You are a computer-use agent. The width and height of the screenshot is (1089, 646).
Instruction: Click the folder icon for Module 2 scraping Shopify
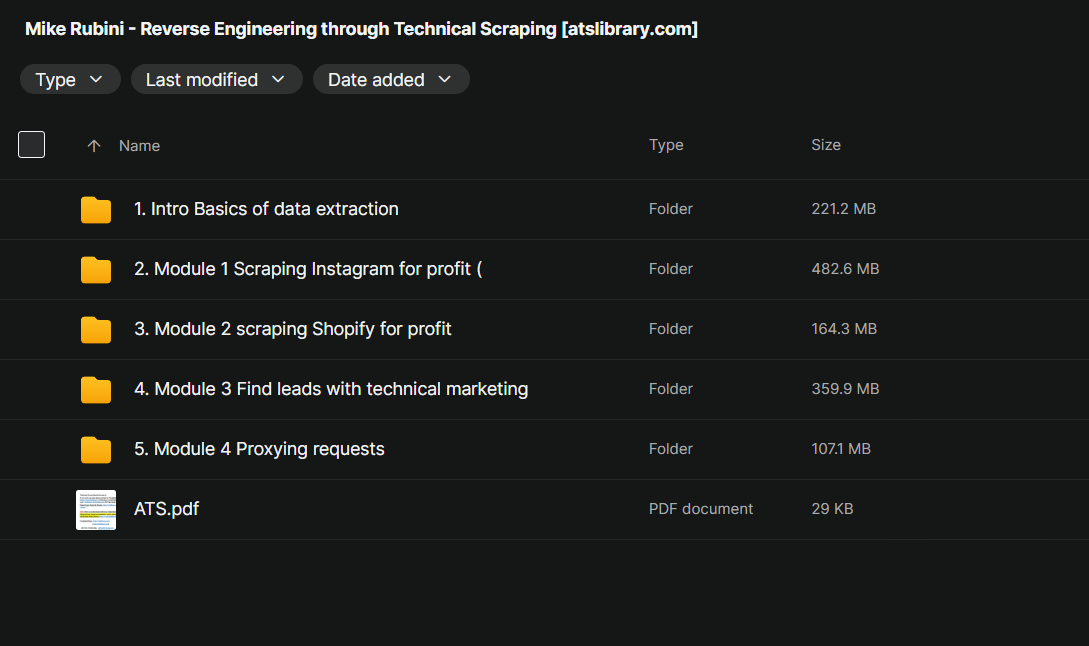[96, 329]
